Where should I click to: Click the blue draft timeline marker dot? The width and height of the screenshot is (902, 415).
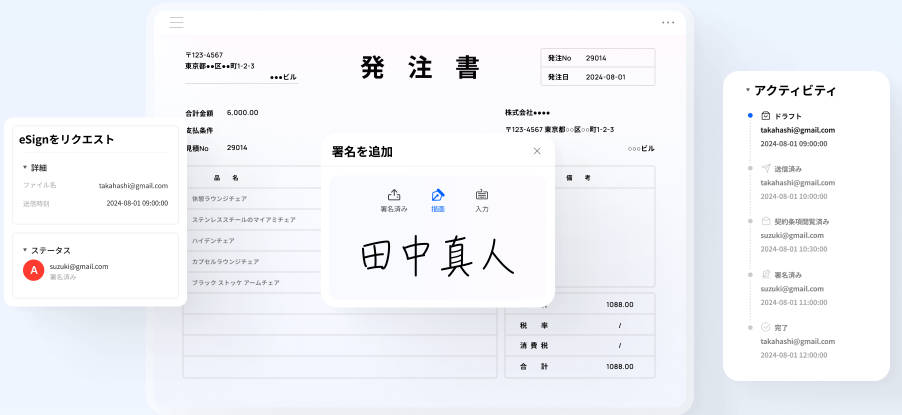pos(750,116)
